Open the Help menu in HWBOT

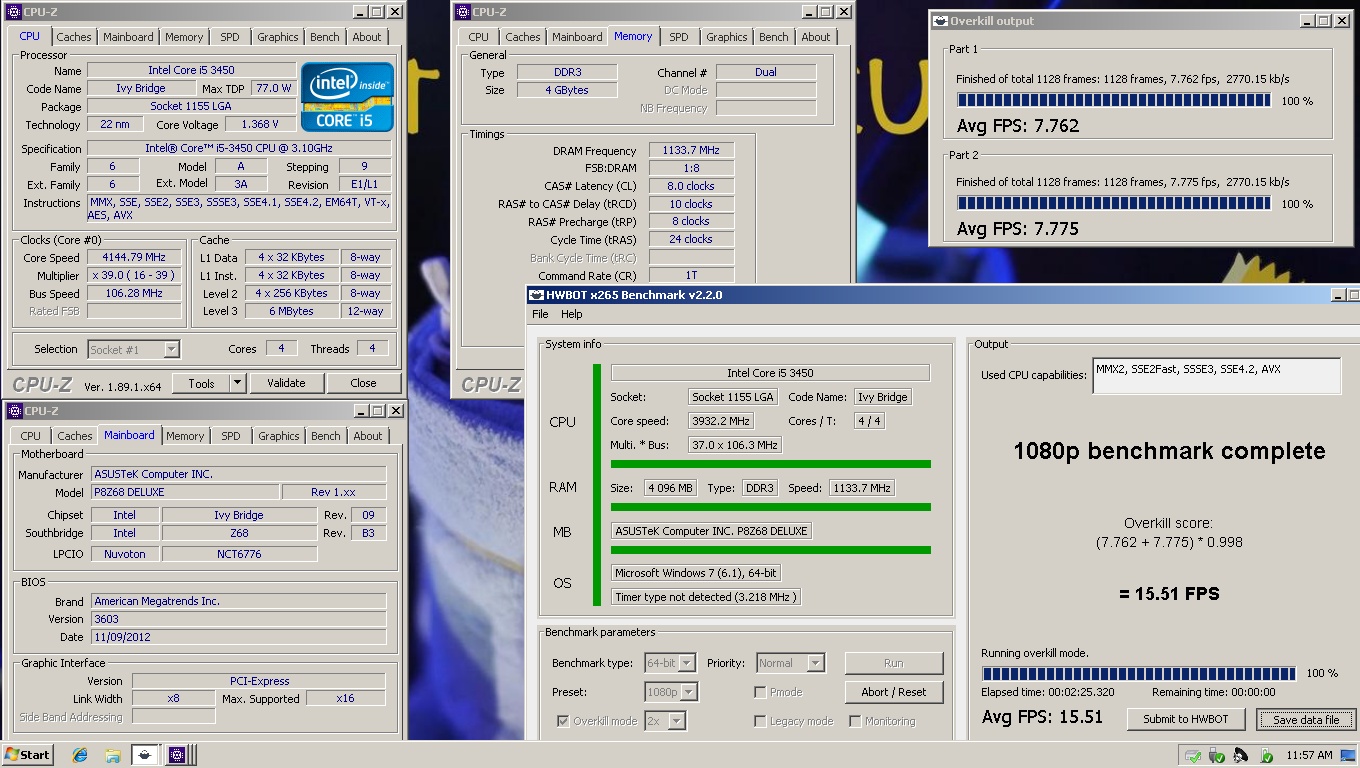coord(571,314)
